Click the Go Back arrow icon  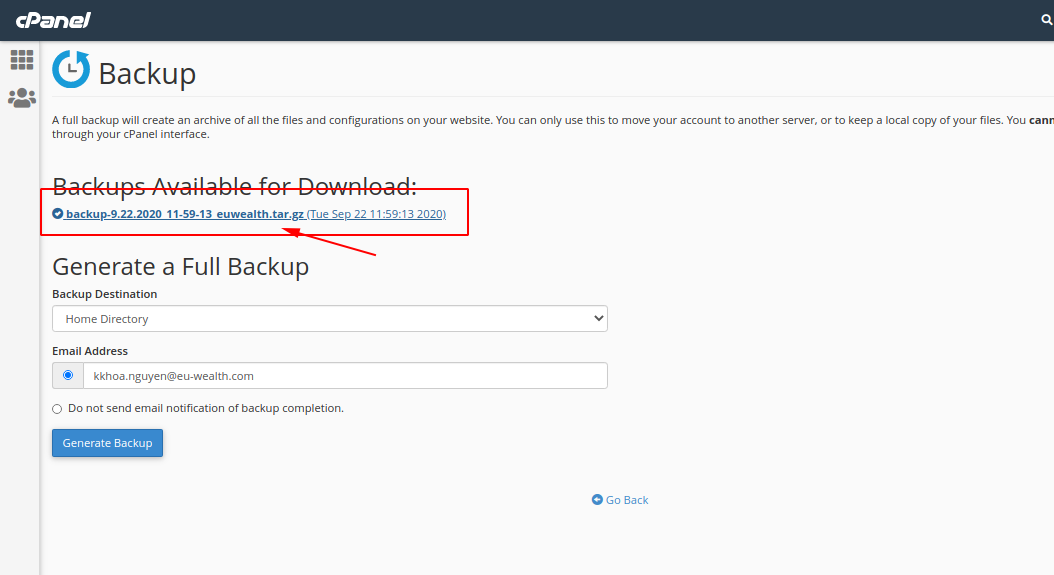(x=597, y=500)
